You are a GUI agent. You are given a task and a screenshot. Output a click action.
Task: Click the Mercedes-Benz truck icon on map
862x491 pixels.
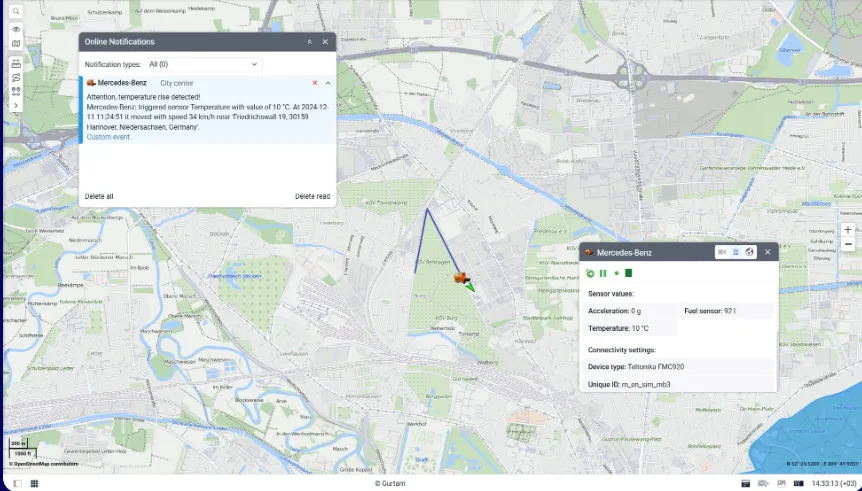(x=462, y=278)
